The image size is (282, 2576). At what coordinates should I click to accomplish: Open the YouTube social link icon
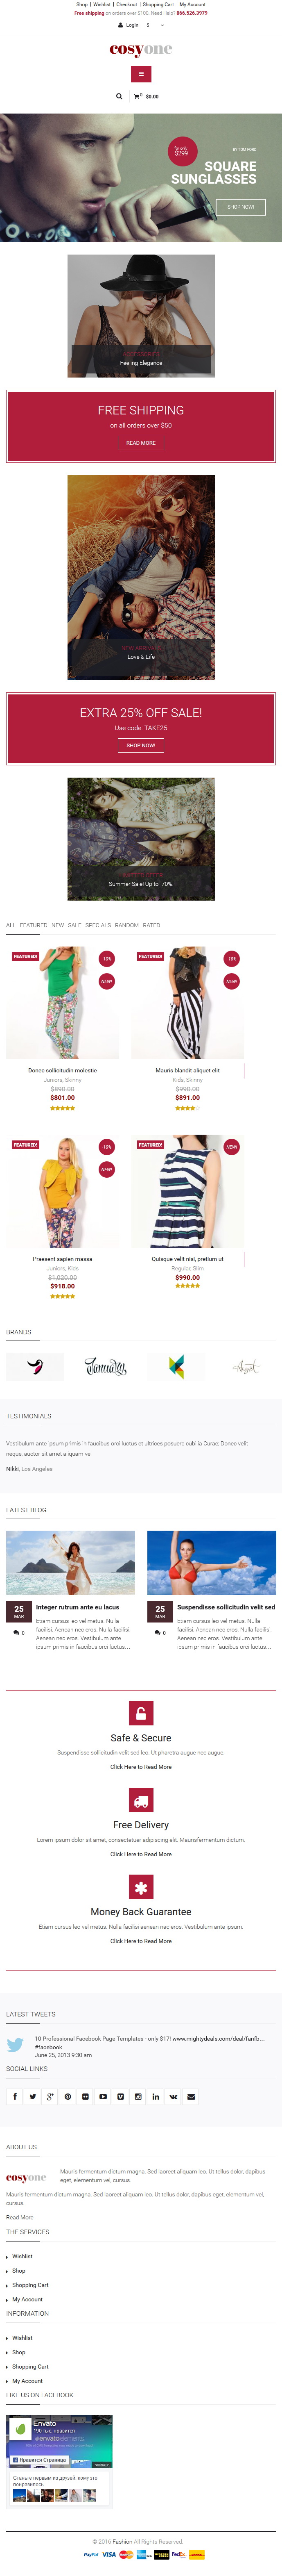[103, 2096]
